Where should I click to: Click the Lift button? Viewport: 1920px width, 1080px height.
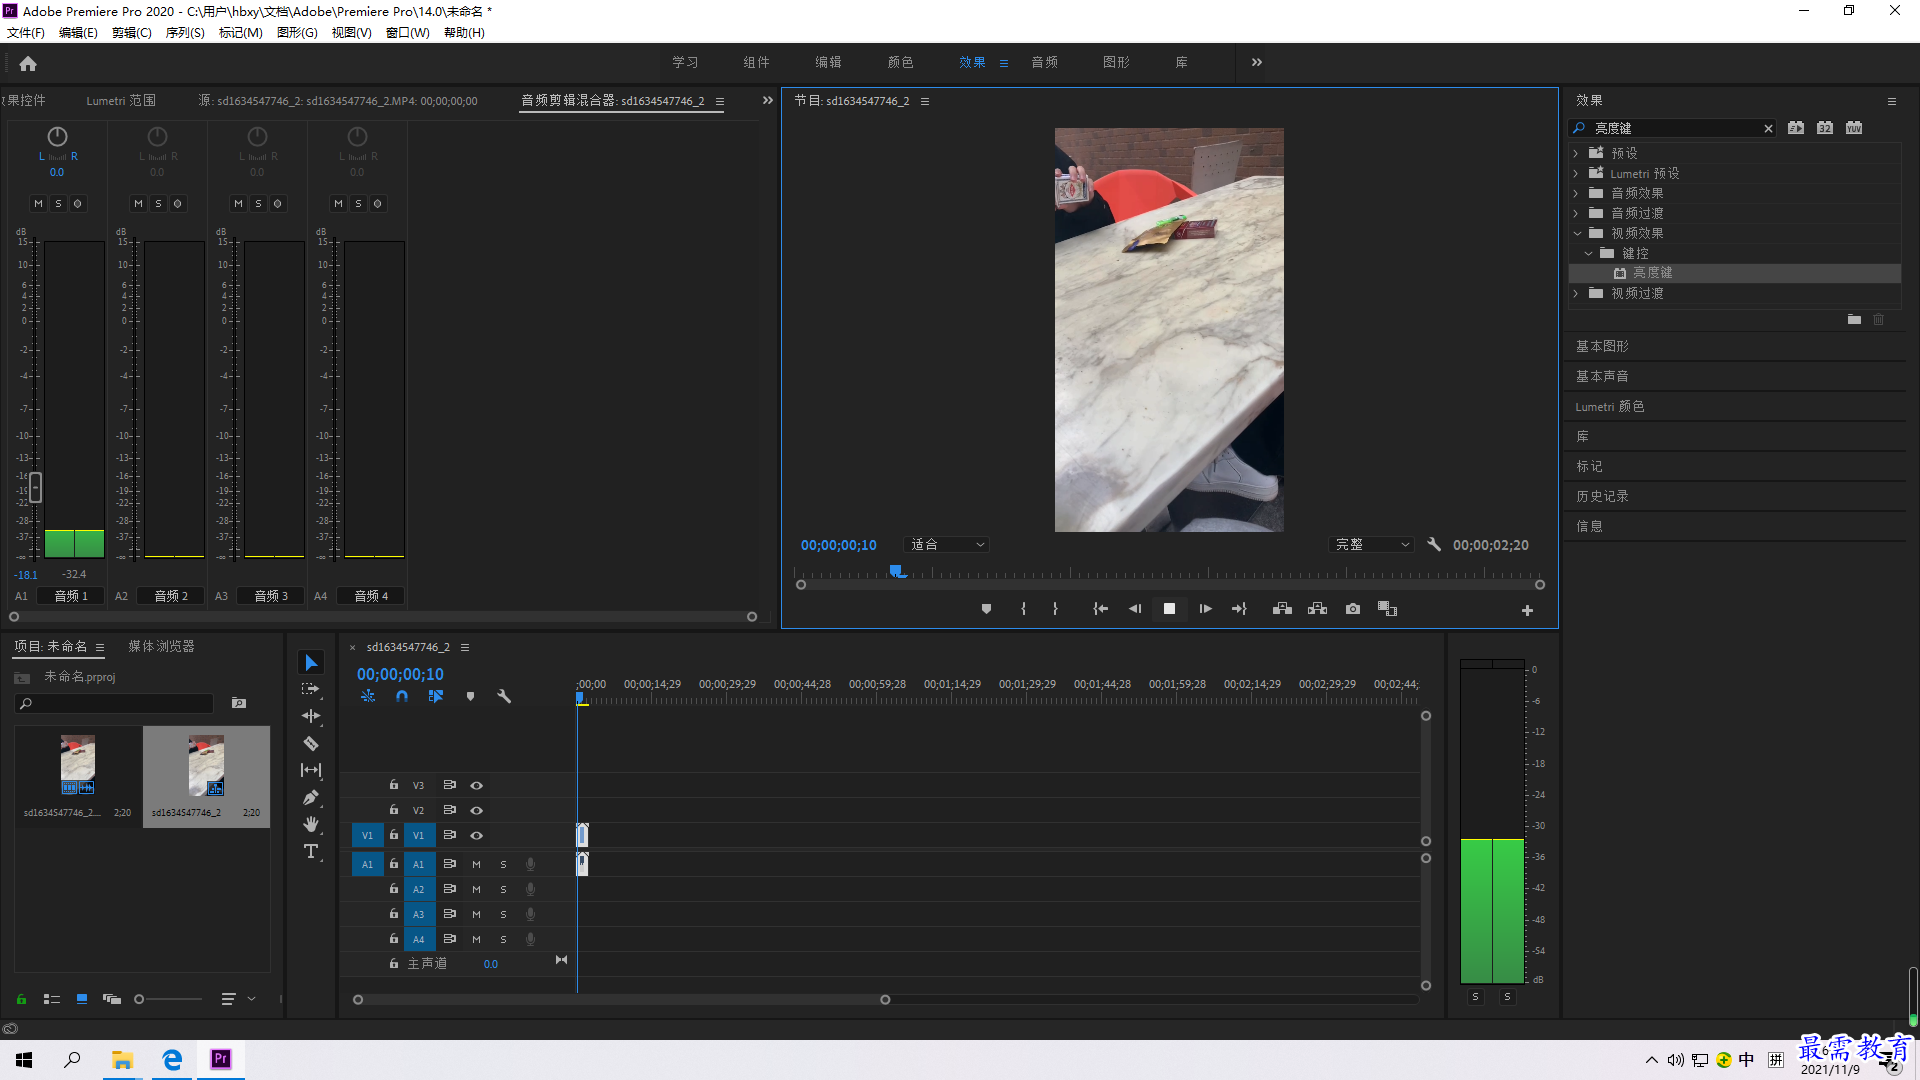[x=1282, y=609]
